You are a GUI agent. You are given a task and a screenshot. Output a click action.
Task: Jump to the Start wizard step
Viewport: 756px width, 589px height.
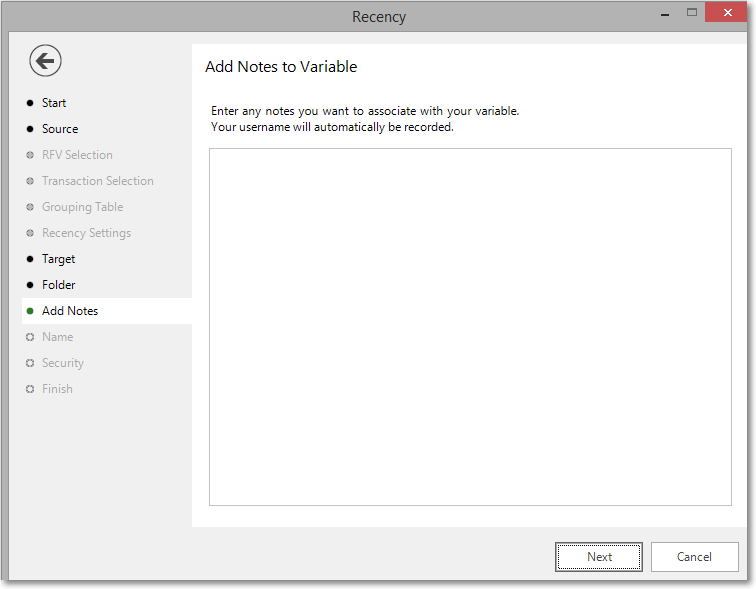[x=54, y=103]
